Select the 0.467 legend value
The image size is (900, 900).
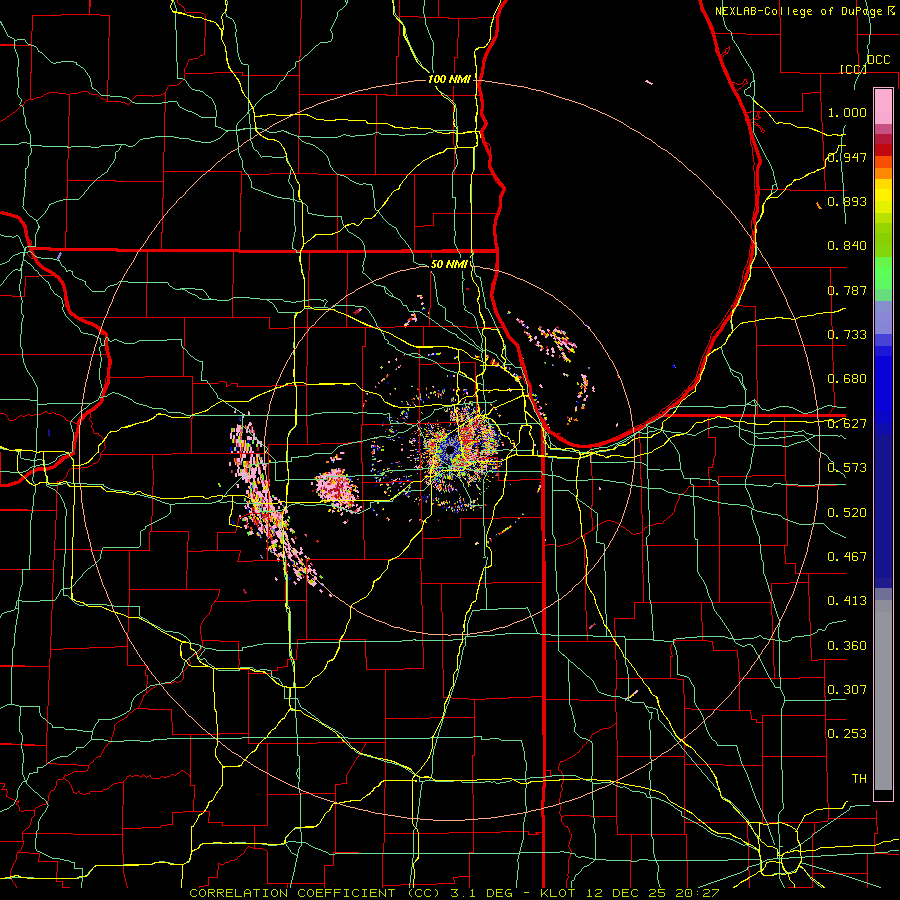coord(847,557)
